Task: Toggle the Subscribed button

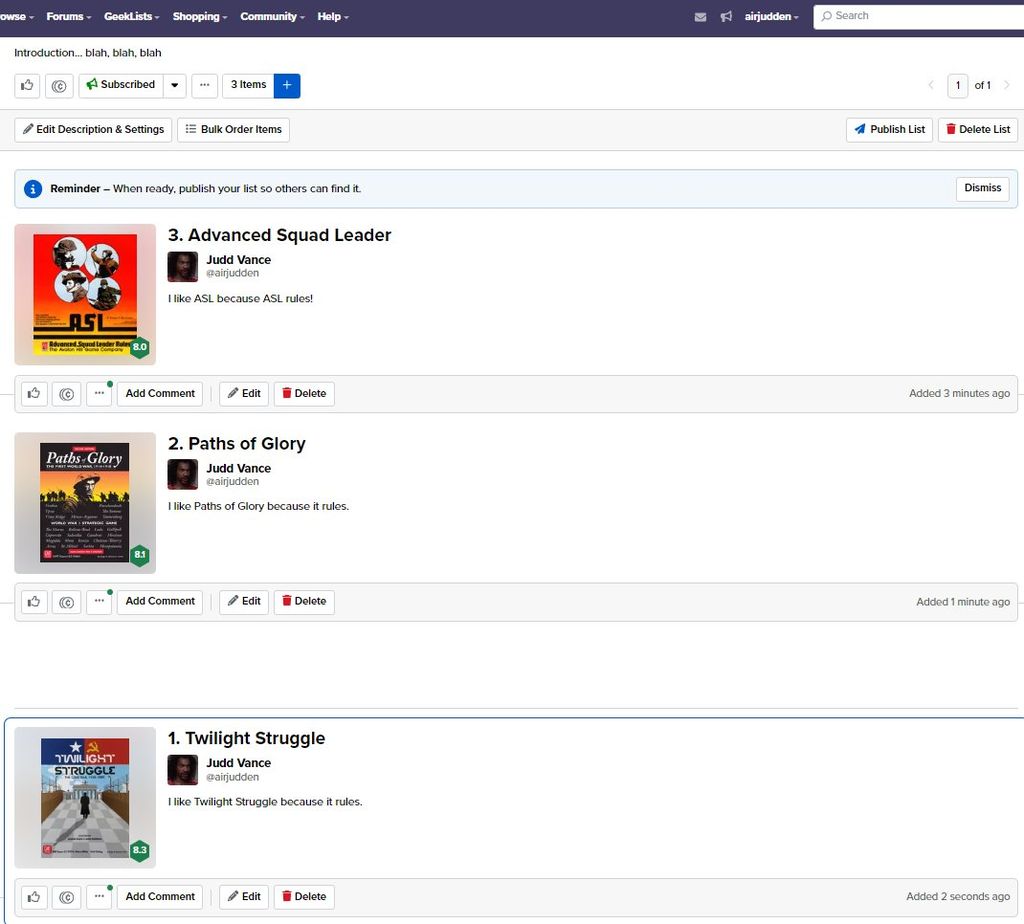Action: [x=121, y=86]
